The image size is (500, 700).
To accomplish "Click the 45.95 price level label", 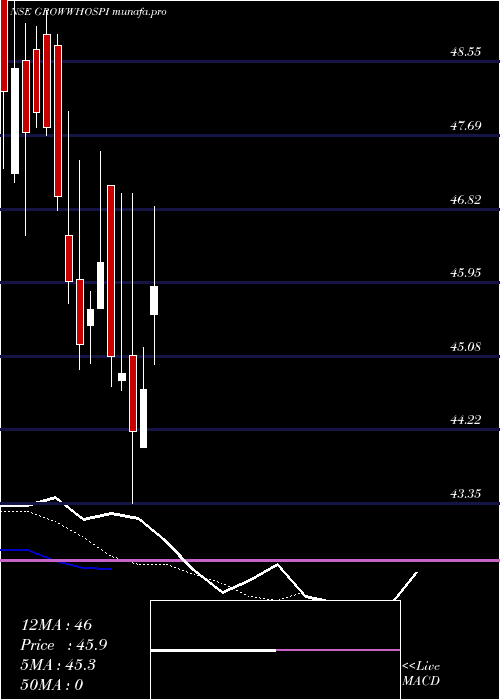I will pyautogui.click(x=465, y=272).
